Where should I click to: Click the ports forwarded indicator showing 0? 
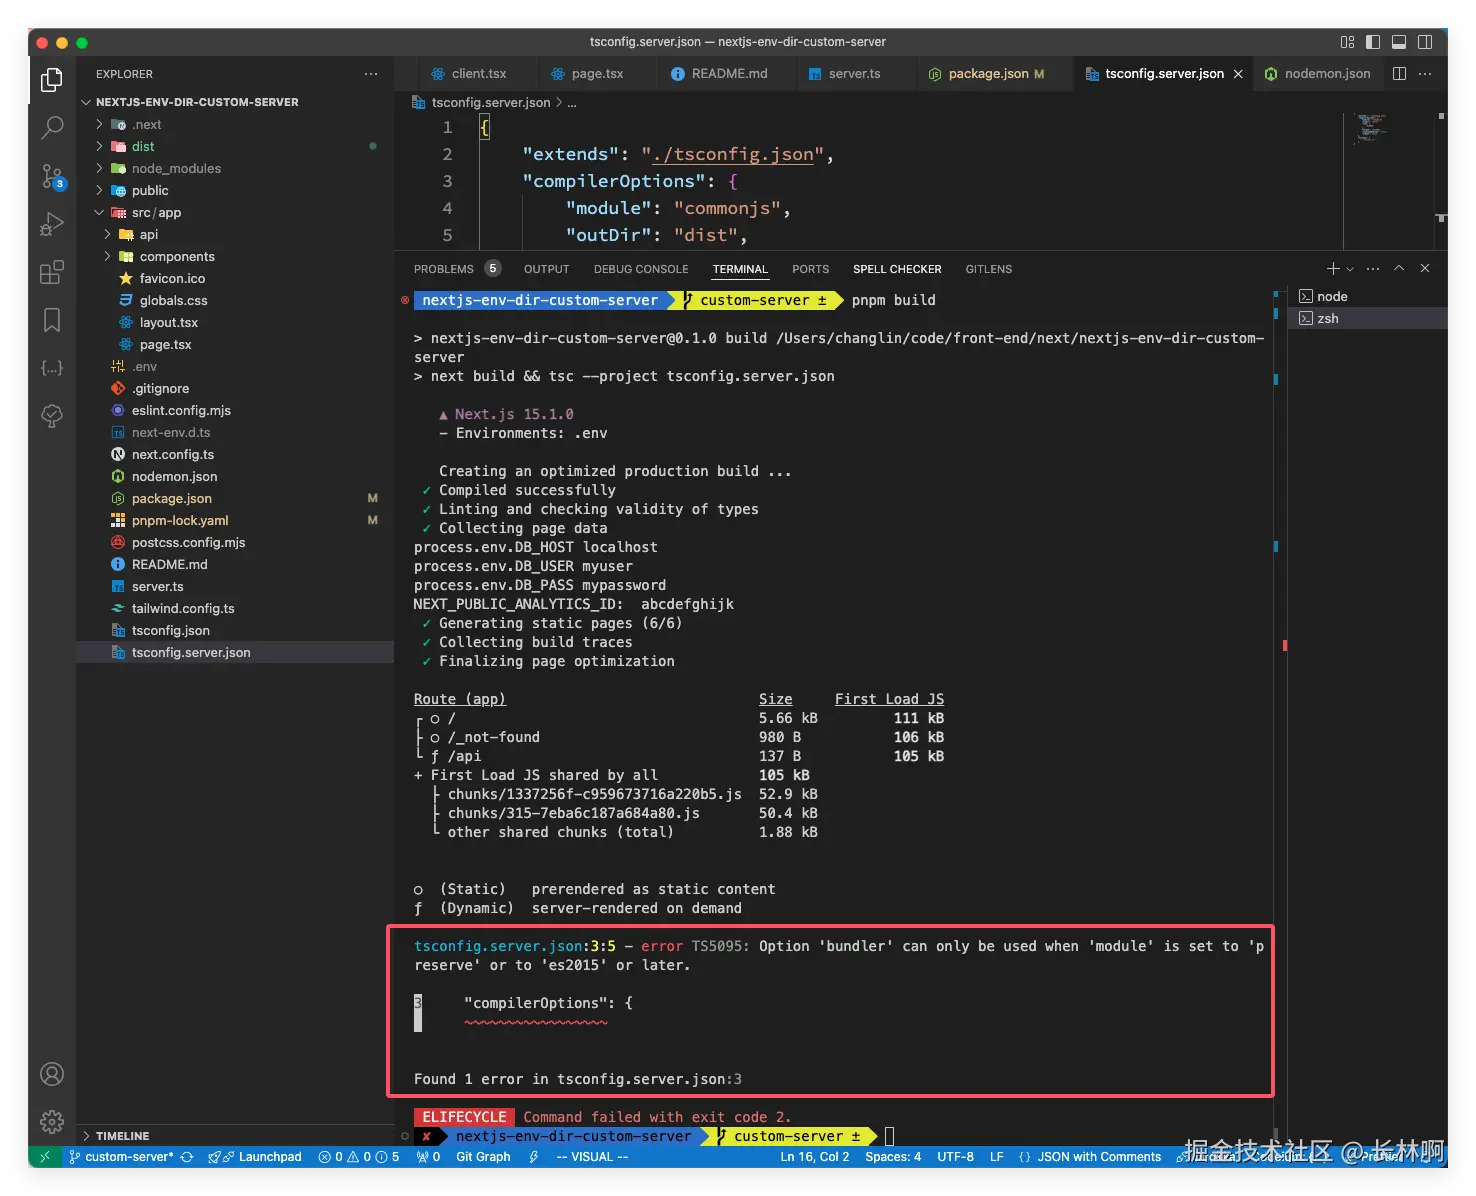(429, 1157)
